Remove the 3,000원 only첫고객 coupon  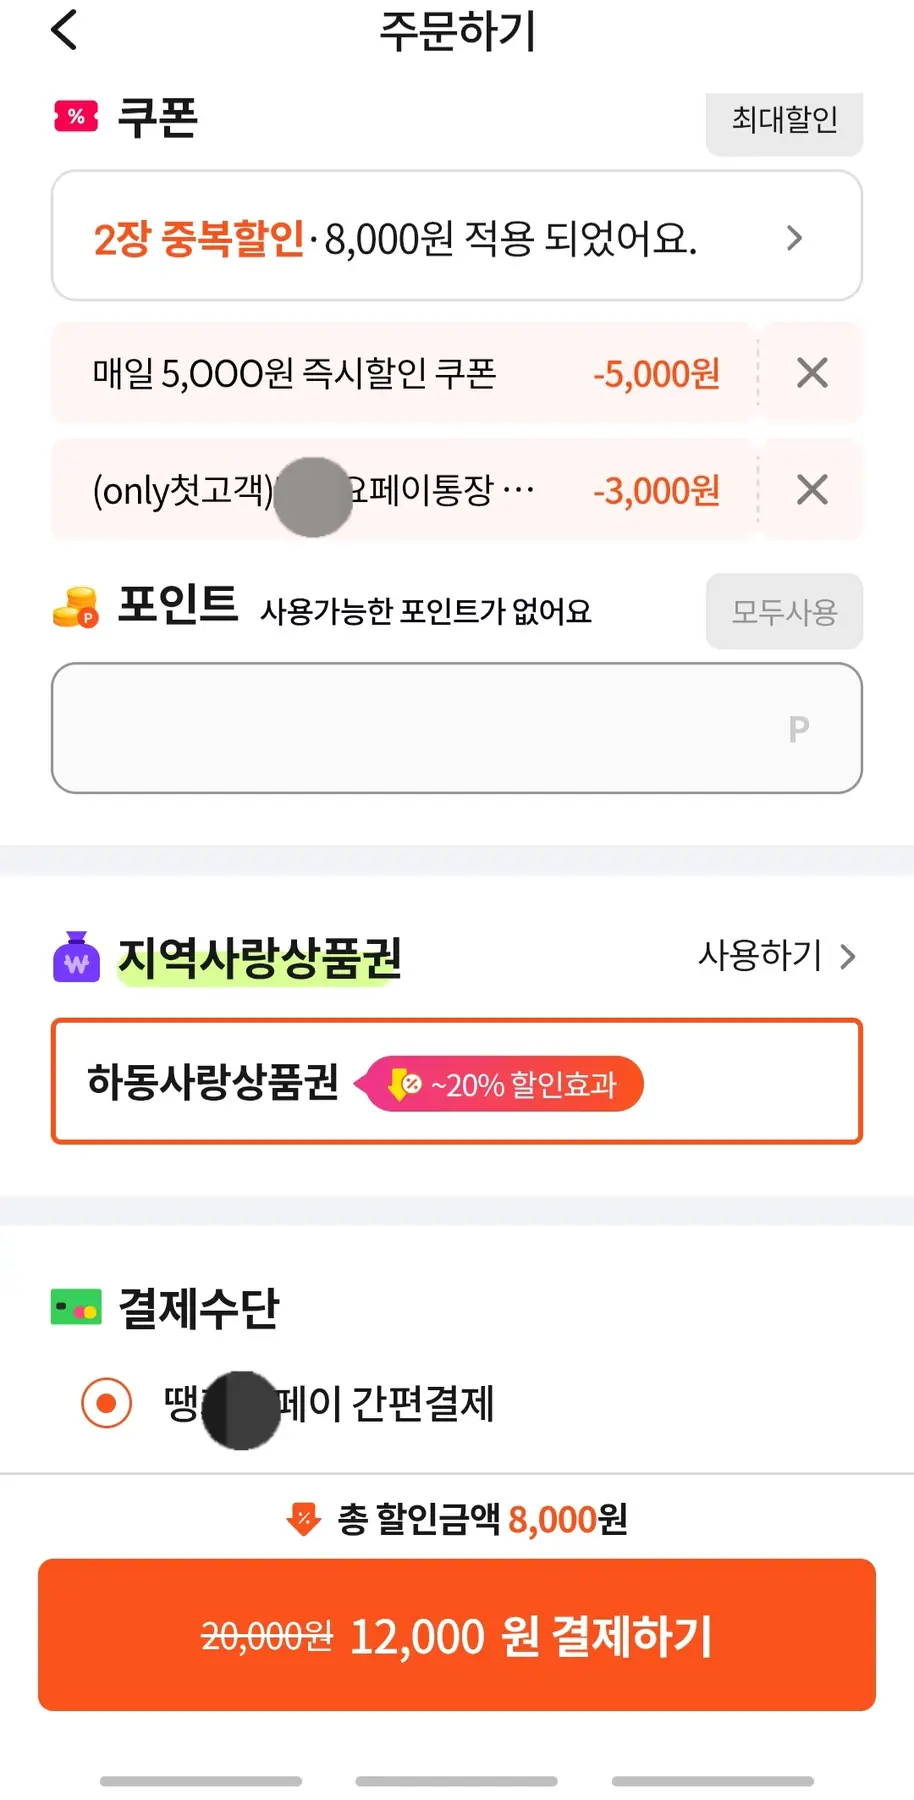(x=812, y=490)
